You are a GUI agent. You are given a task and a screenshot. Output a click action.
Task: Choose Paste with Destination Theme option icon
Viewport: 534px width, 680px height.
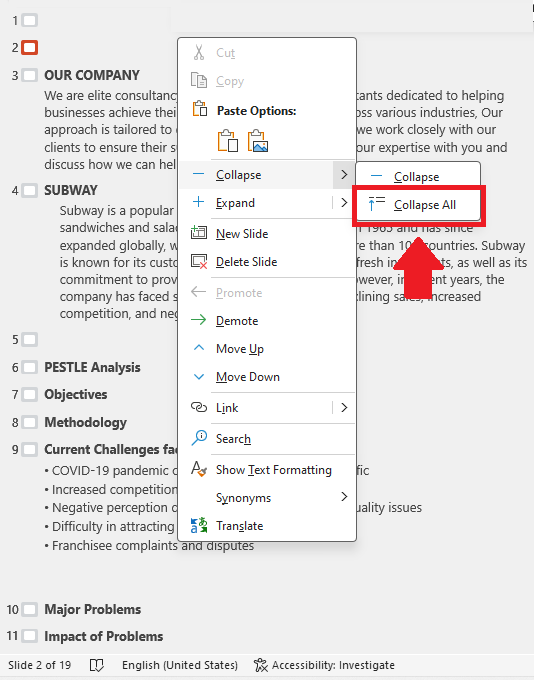click(x=228, y=141)
